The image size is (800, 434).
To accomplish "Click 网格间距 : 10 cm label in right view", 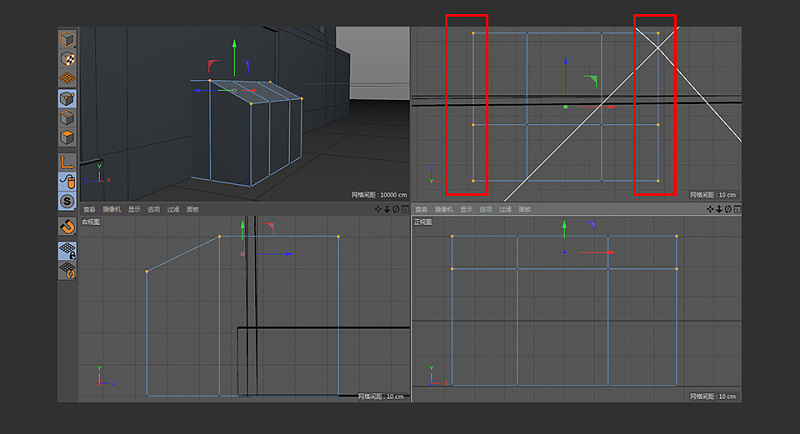I will (381, 396).
